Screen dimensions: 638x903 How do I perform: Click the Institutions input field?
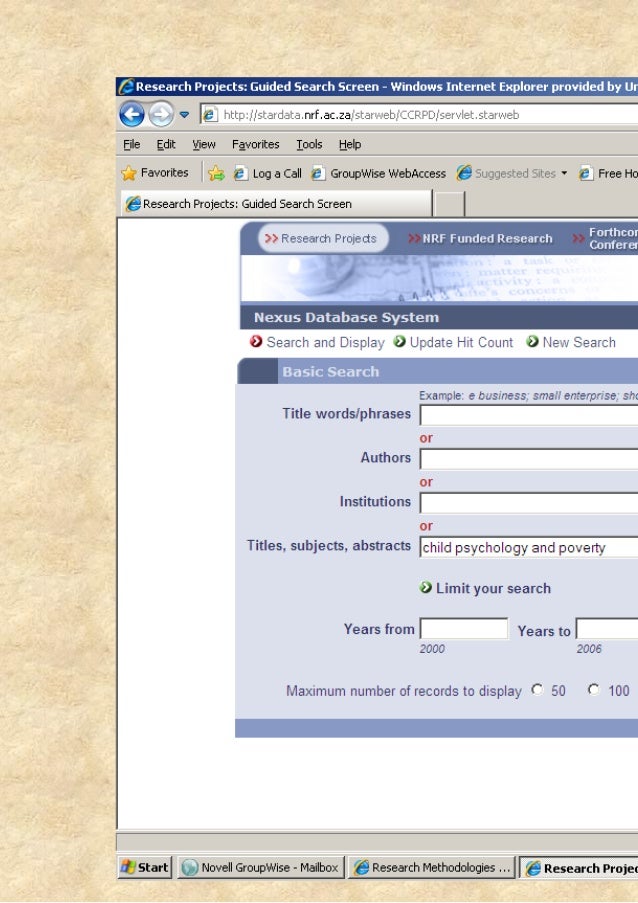tap(529, 503)
